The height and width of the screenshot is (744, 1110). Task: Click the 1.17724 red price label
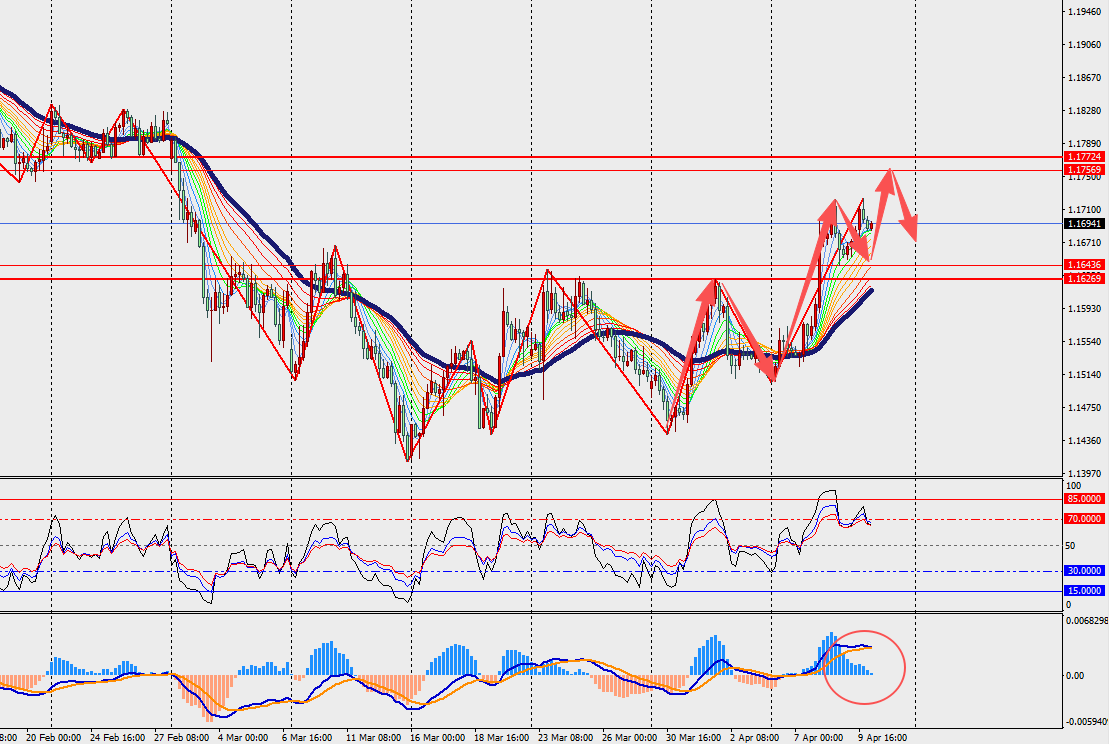[x=1084, y=158]
